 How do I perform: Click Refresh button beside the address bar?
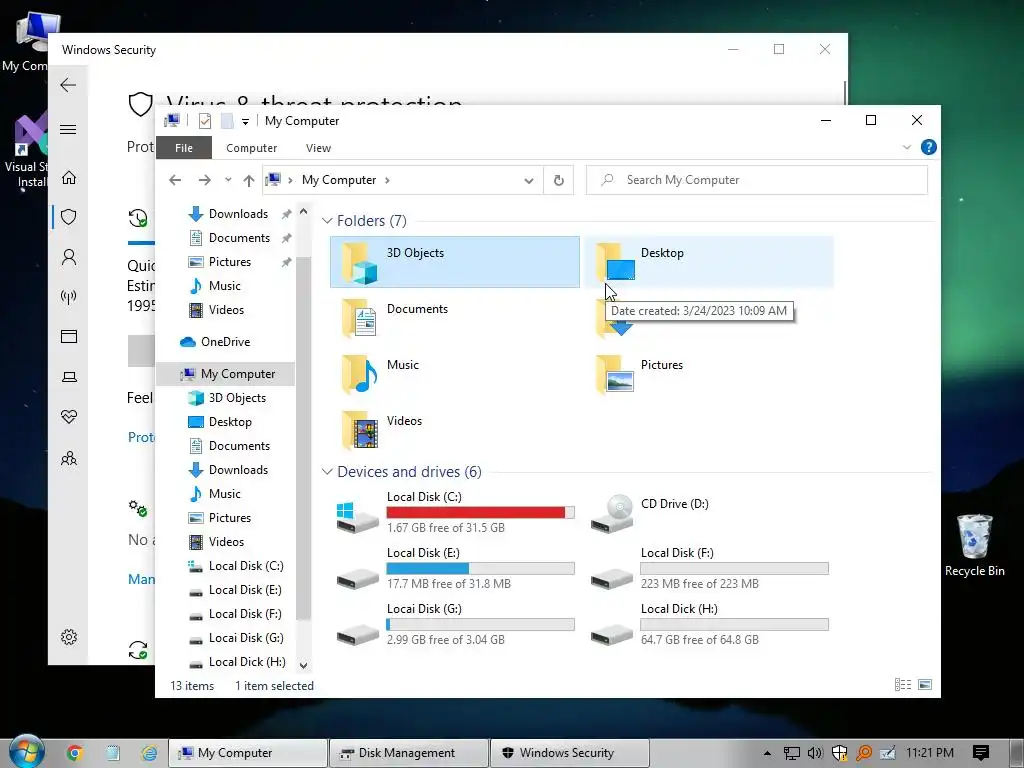point(558,180)
